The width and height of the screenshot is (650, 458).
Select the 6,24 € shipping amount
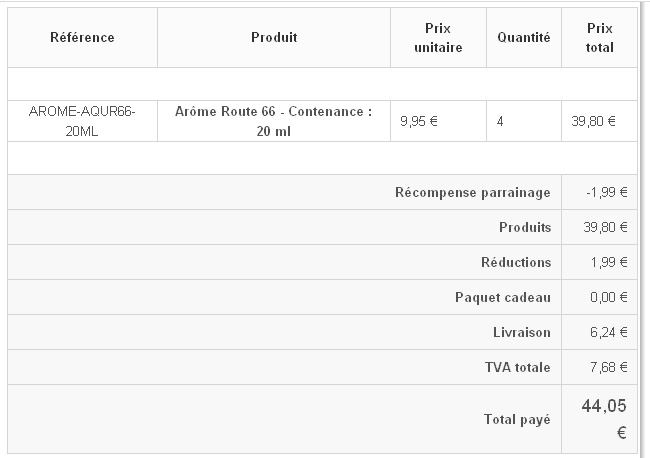coord(609,332)
